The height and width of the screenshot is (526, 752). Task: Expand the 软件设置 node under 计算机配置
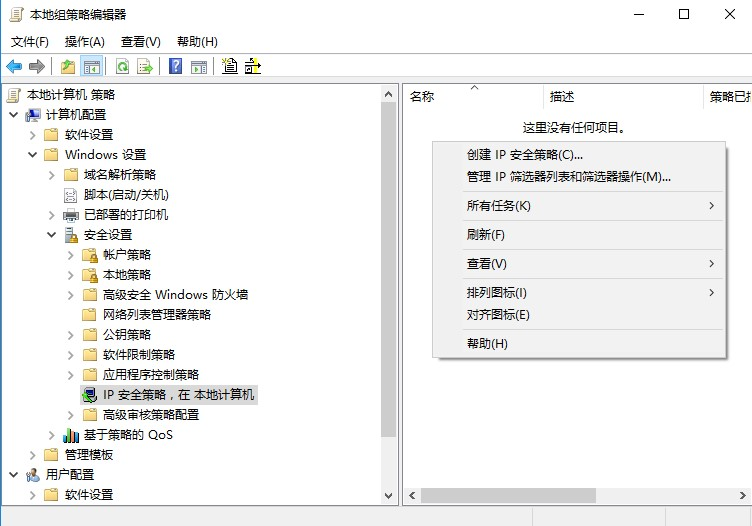[x=33, y=135]
